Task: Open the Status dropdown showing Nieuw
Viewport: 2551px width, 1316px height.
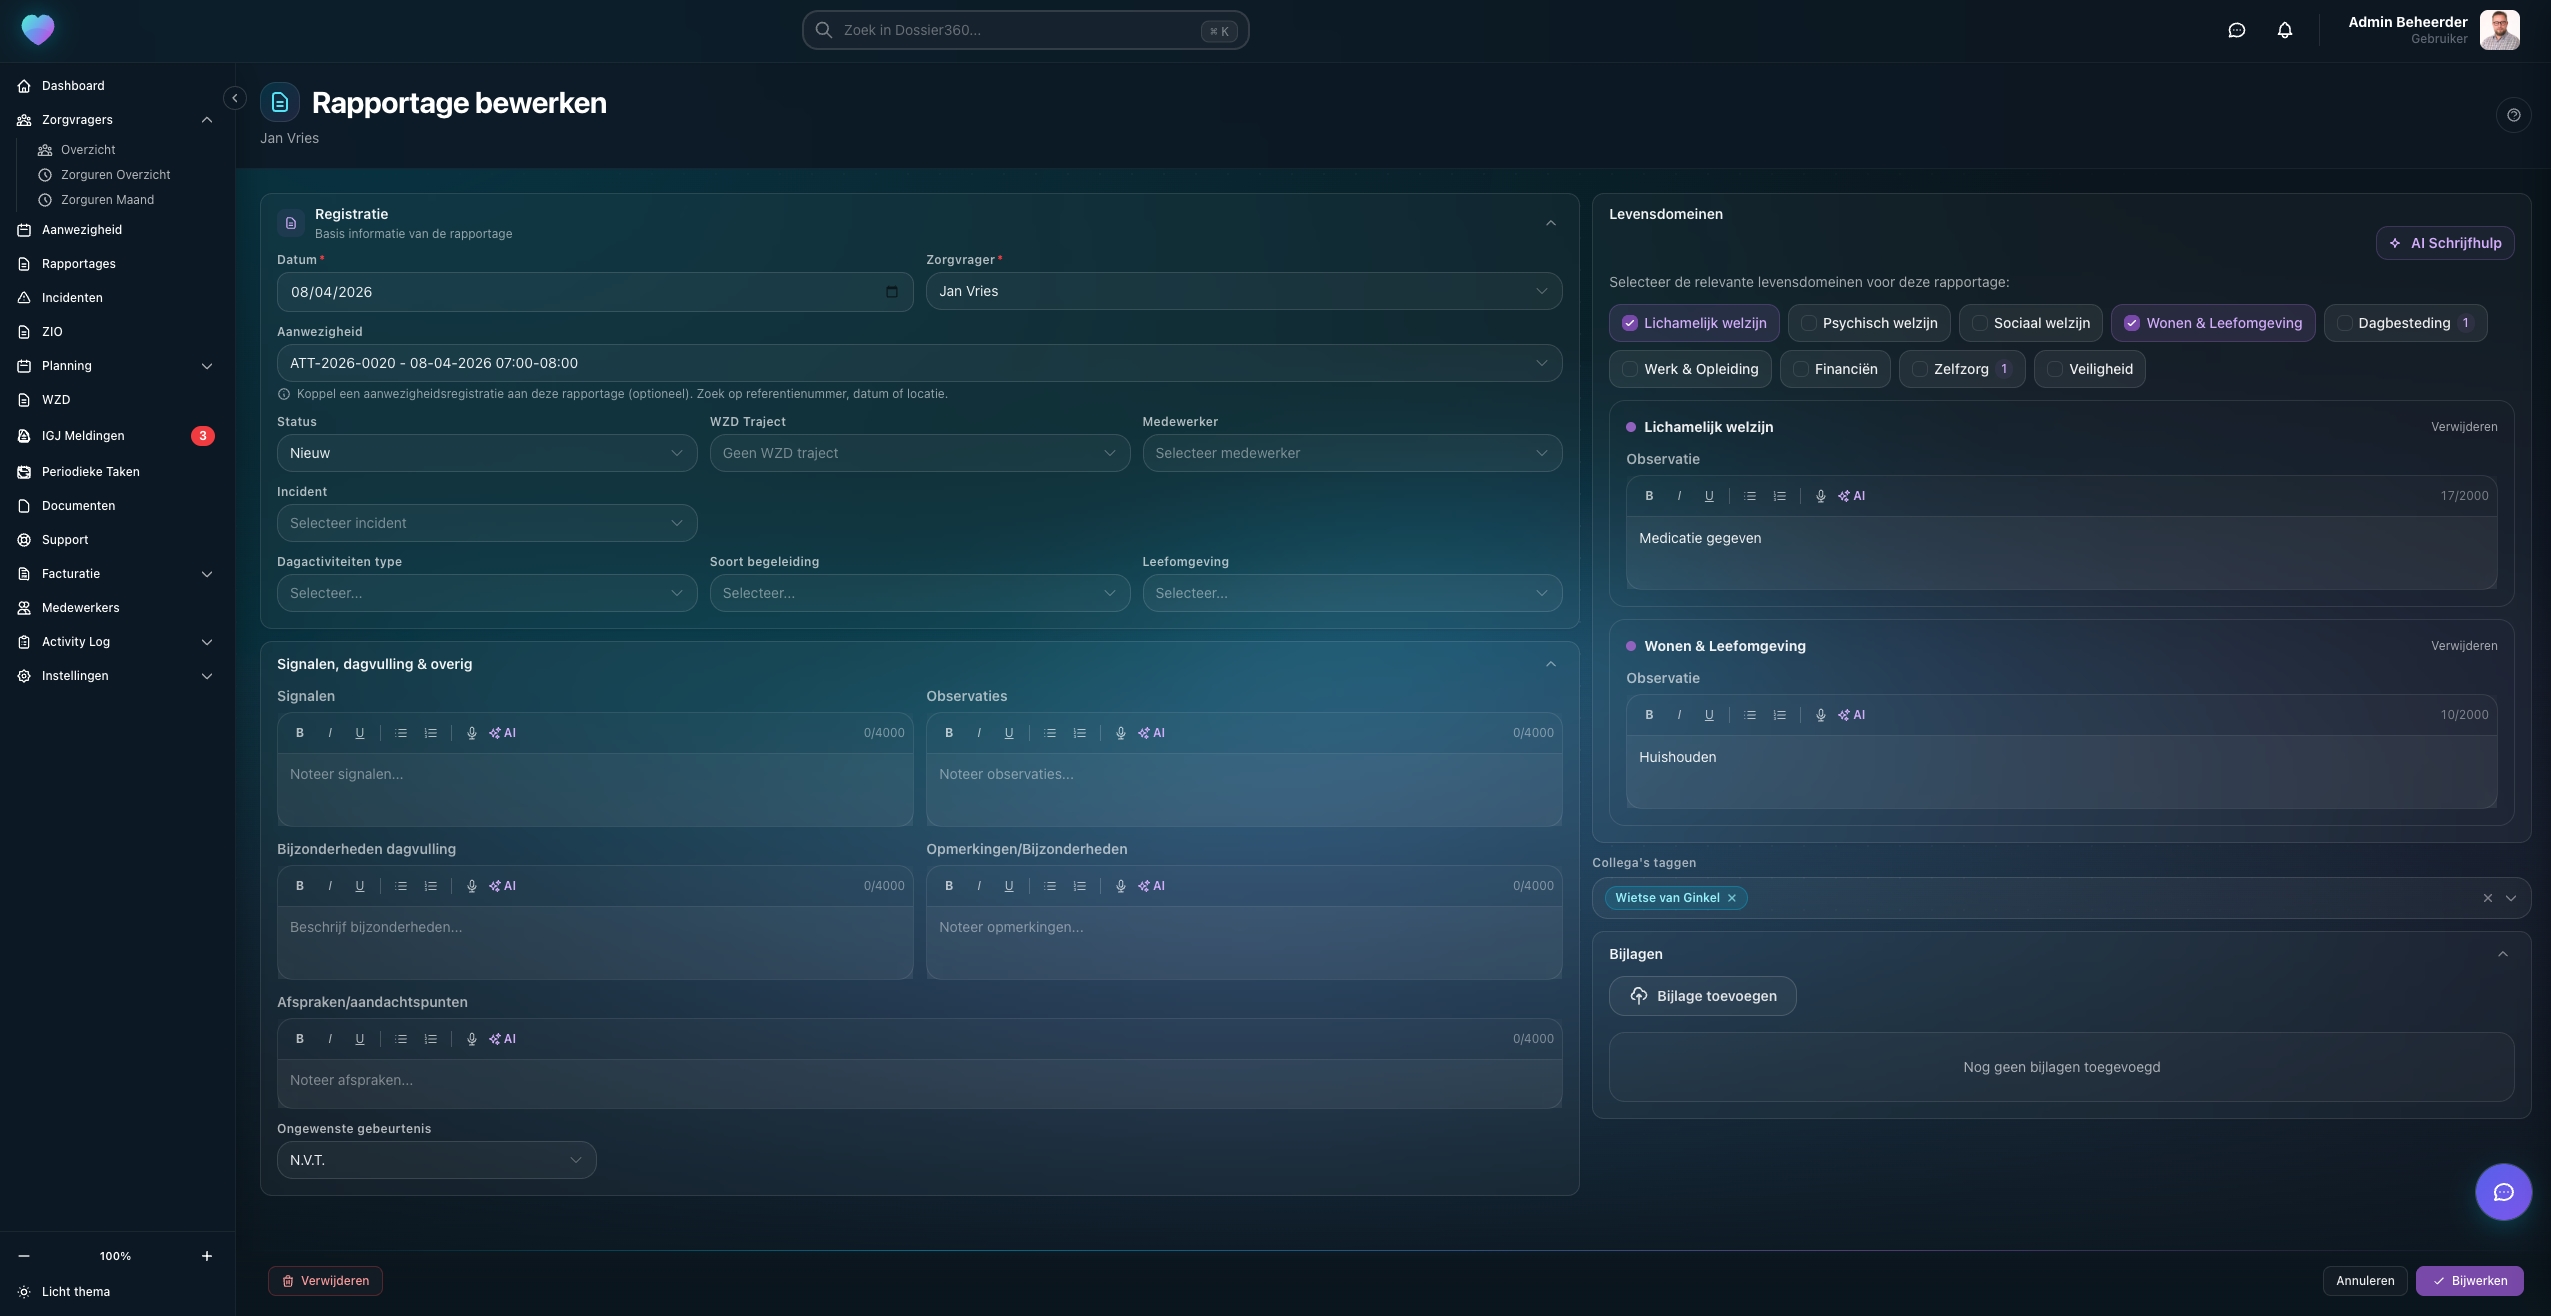Action: [486, 453]
